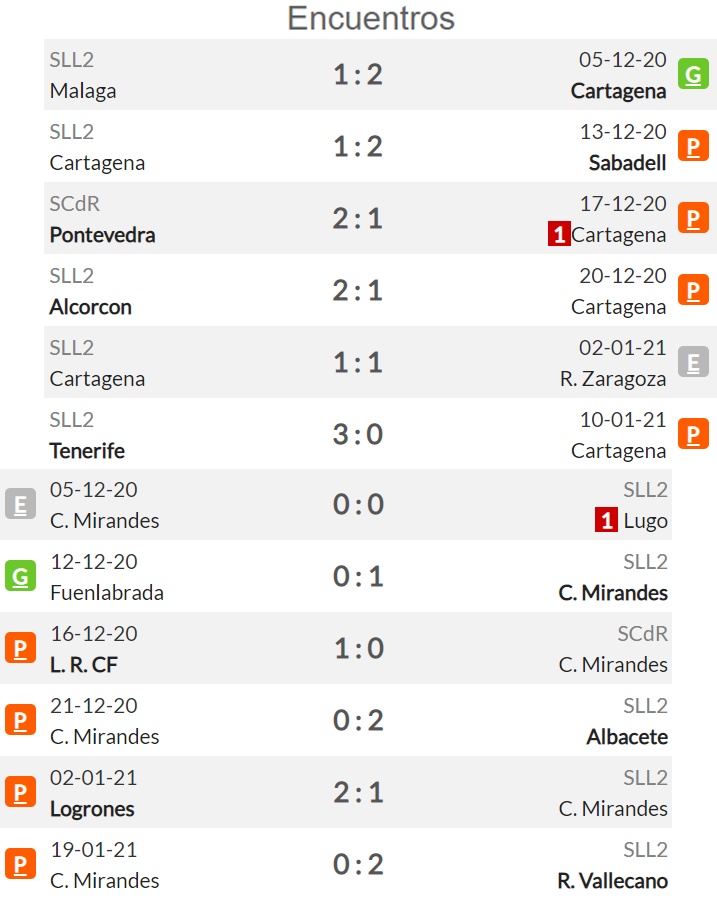
Task: Click orange P badge for L. R. CF match
Action: pyautogui.click(x=20, y=648)
